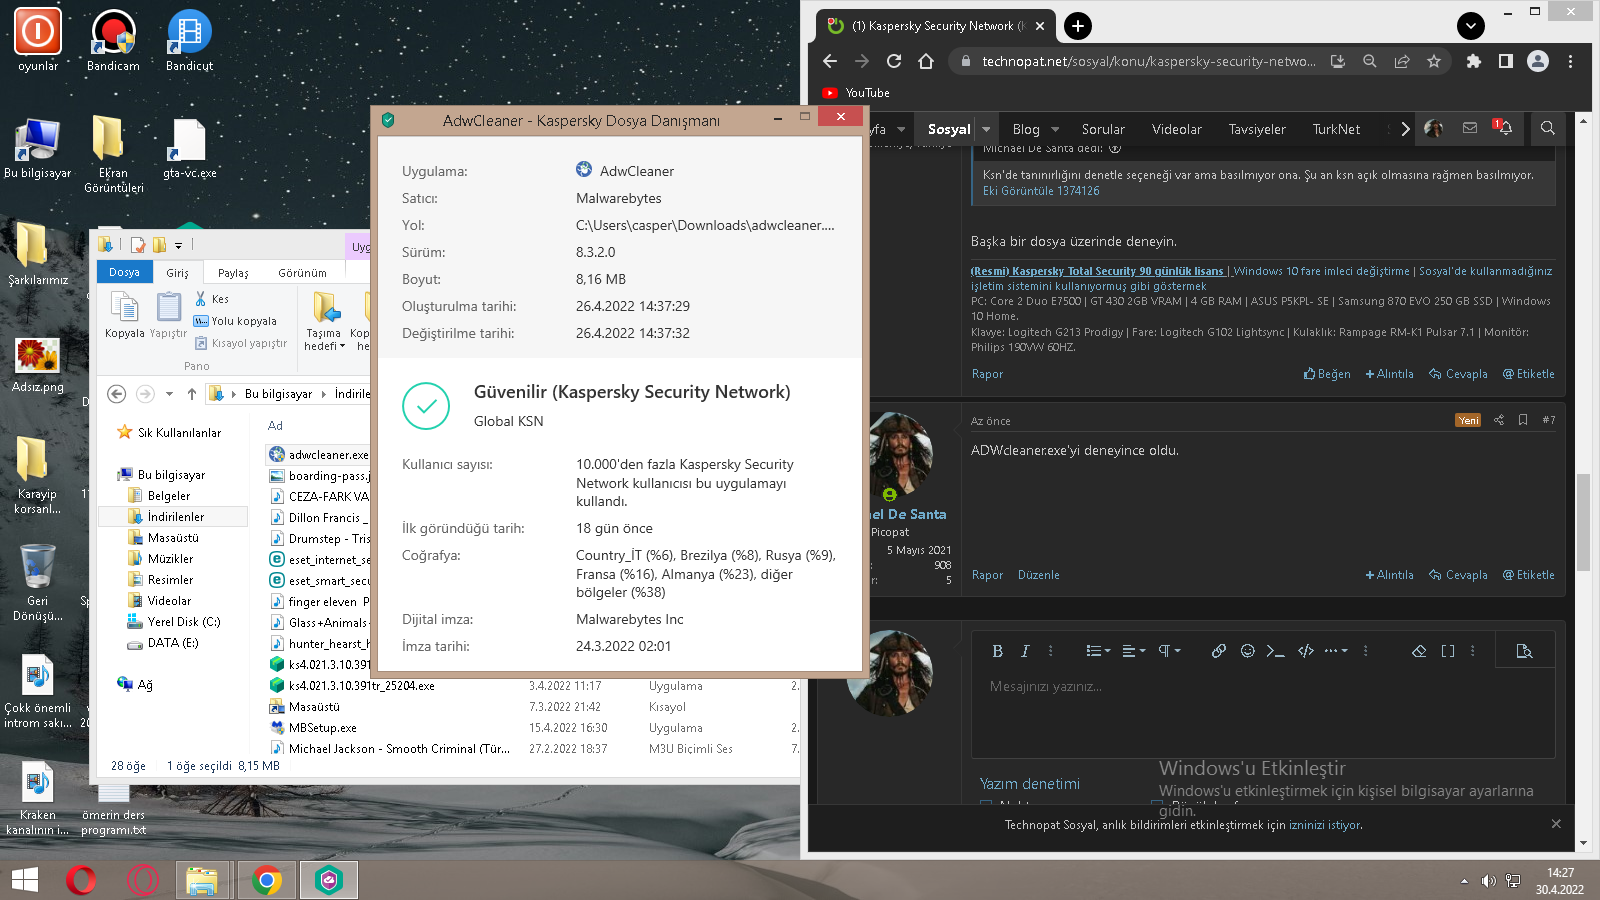The height and width of the screenshot is (900, 1600).
Task: Open Explorer recent locations dropdown arrow
Action: click(169, 394)
